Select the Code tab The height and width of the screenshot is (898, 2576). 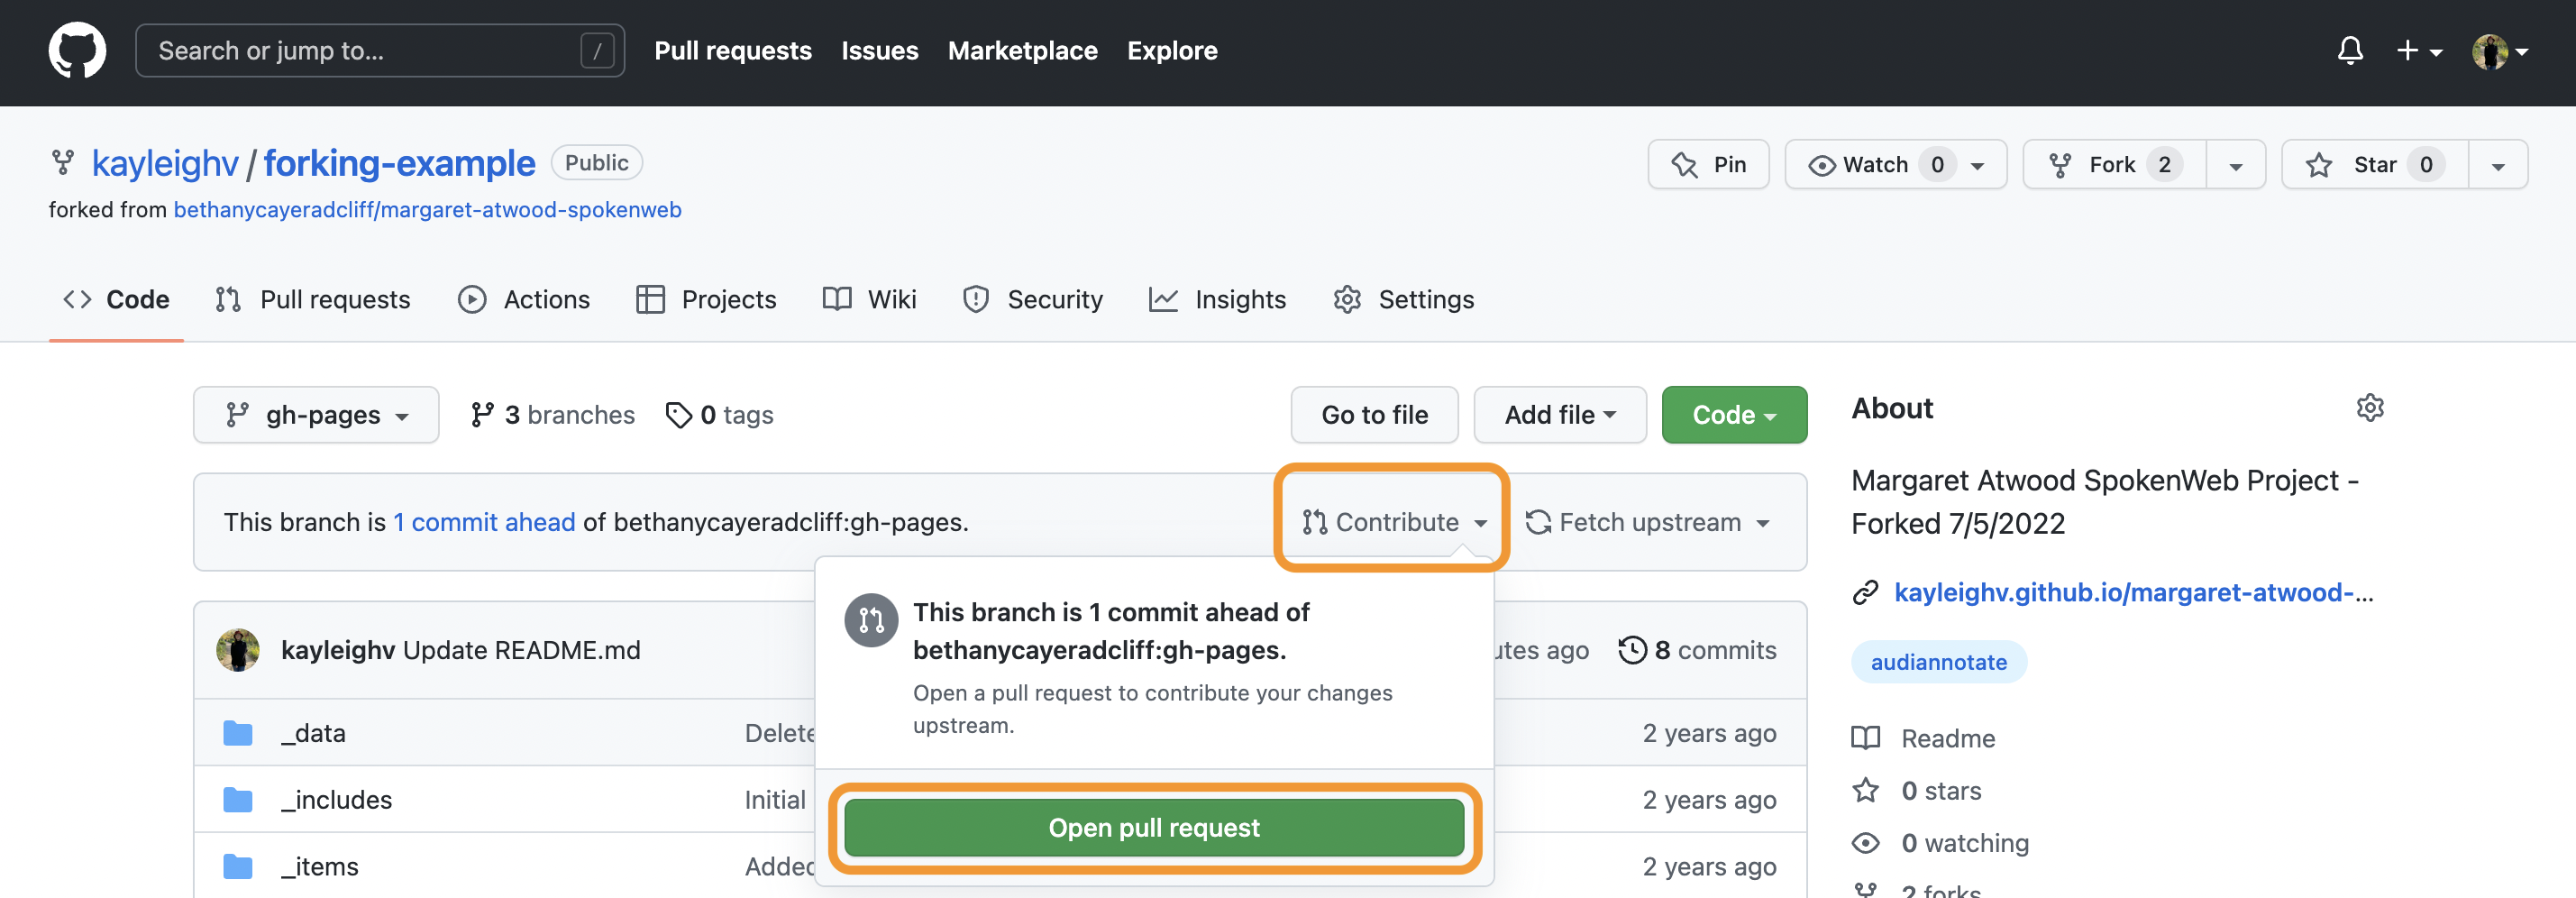pyautogui.click(x=116, y=299)
